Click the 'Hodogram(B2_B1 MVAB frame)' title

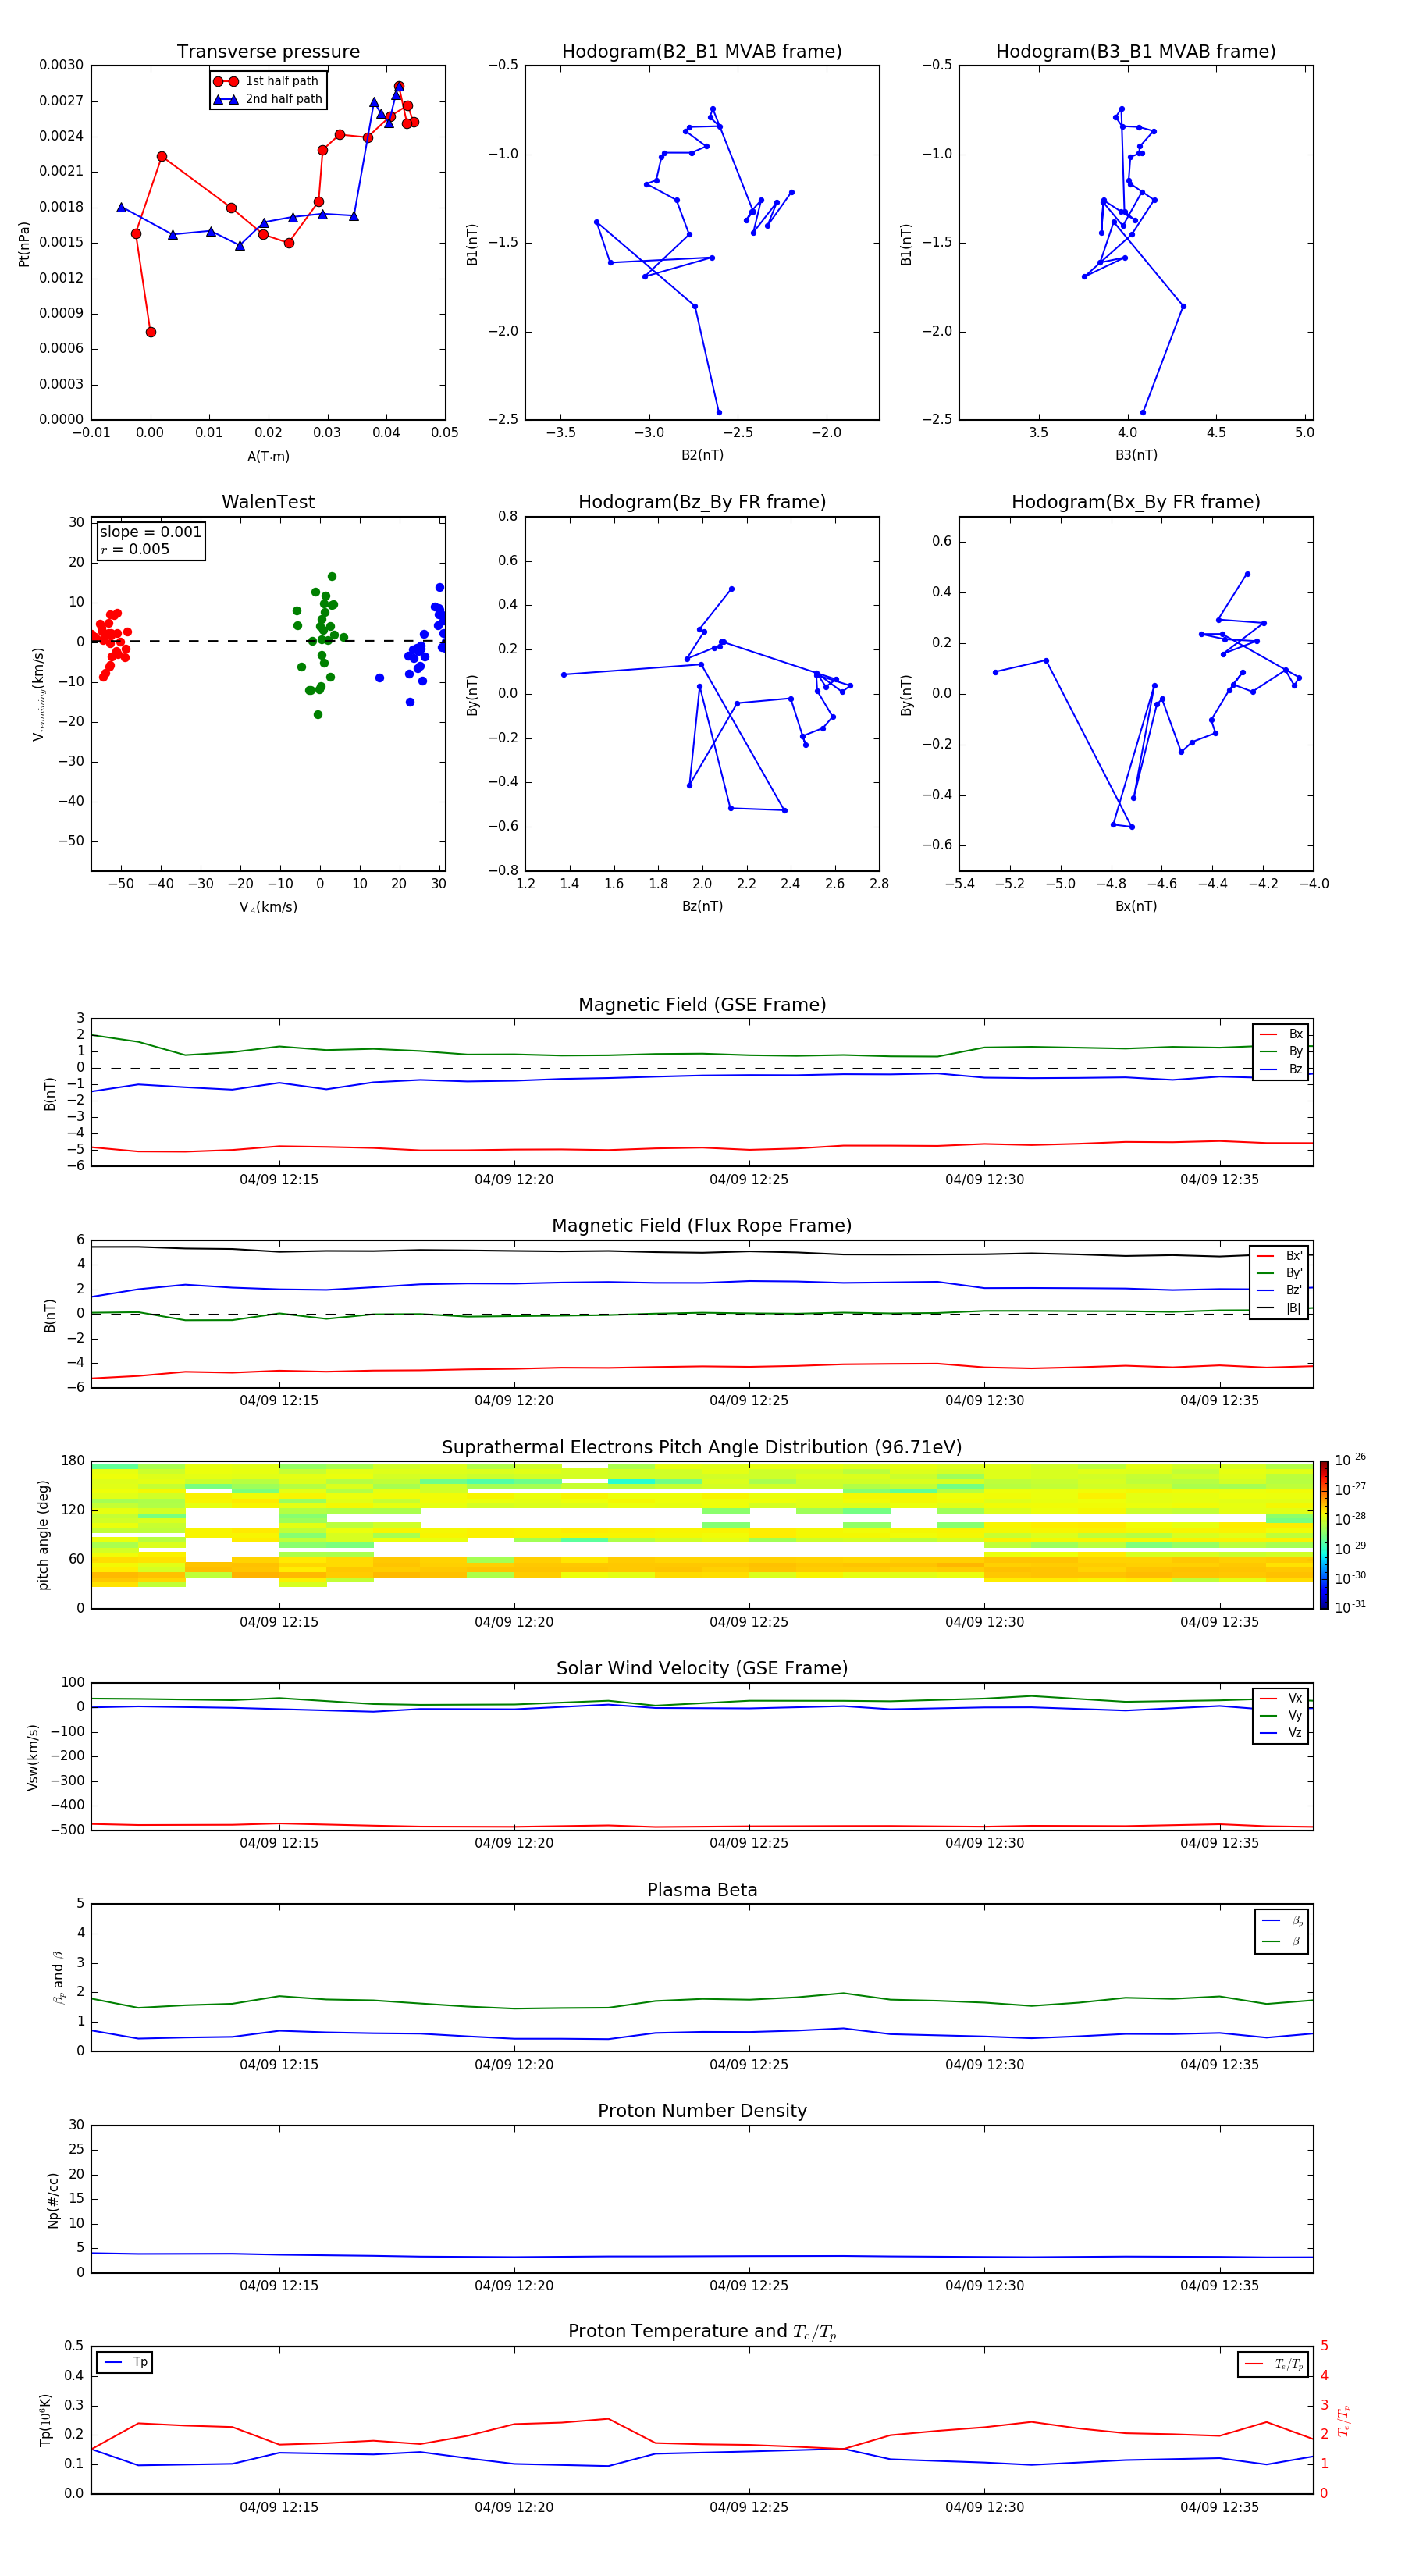[x=702, y=51]
